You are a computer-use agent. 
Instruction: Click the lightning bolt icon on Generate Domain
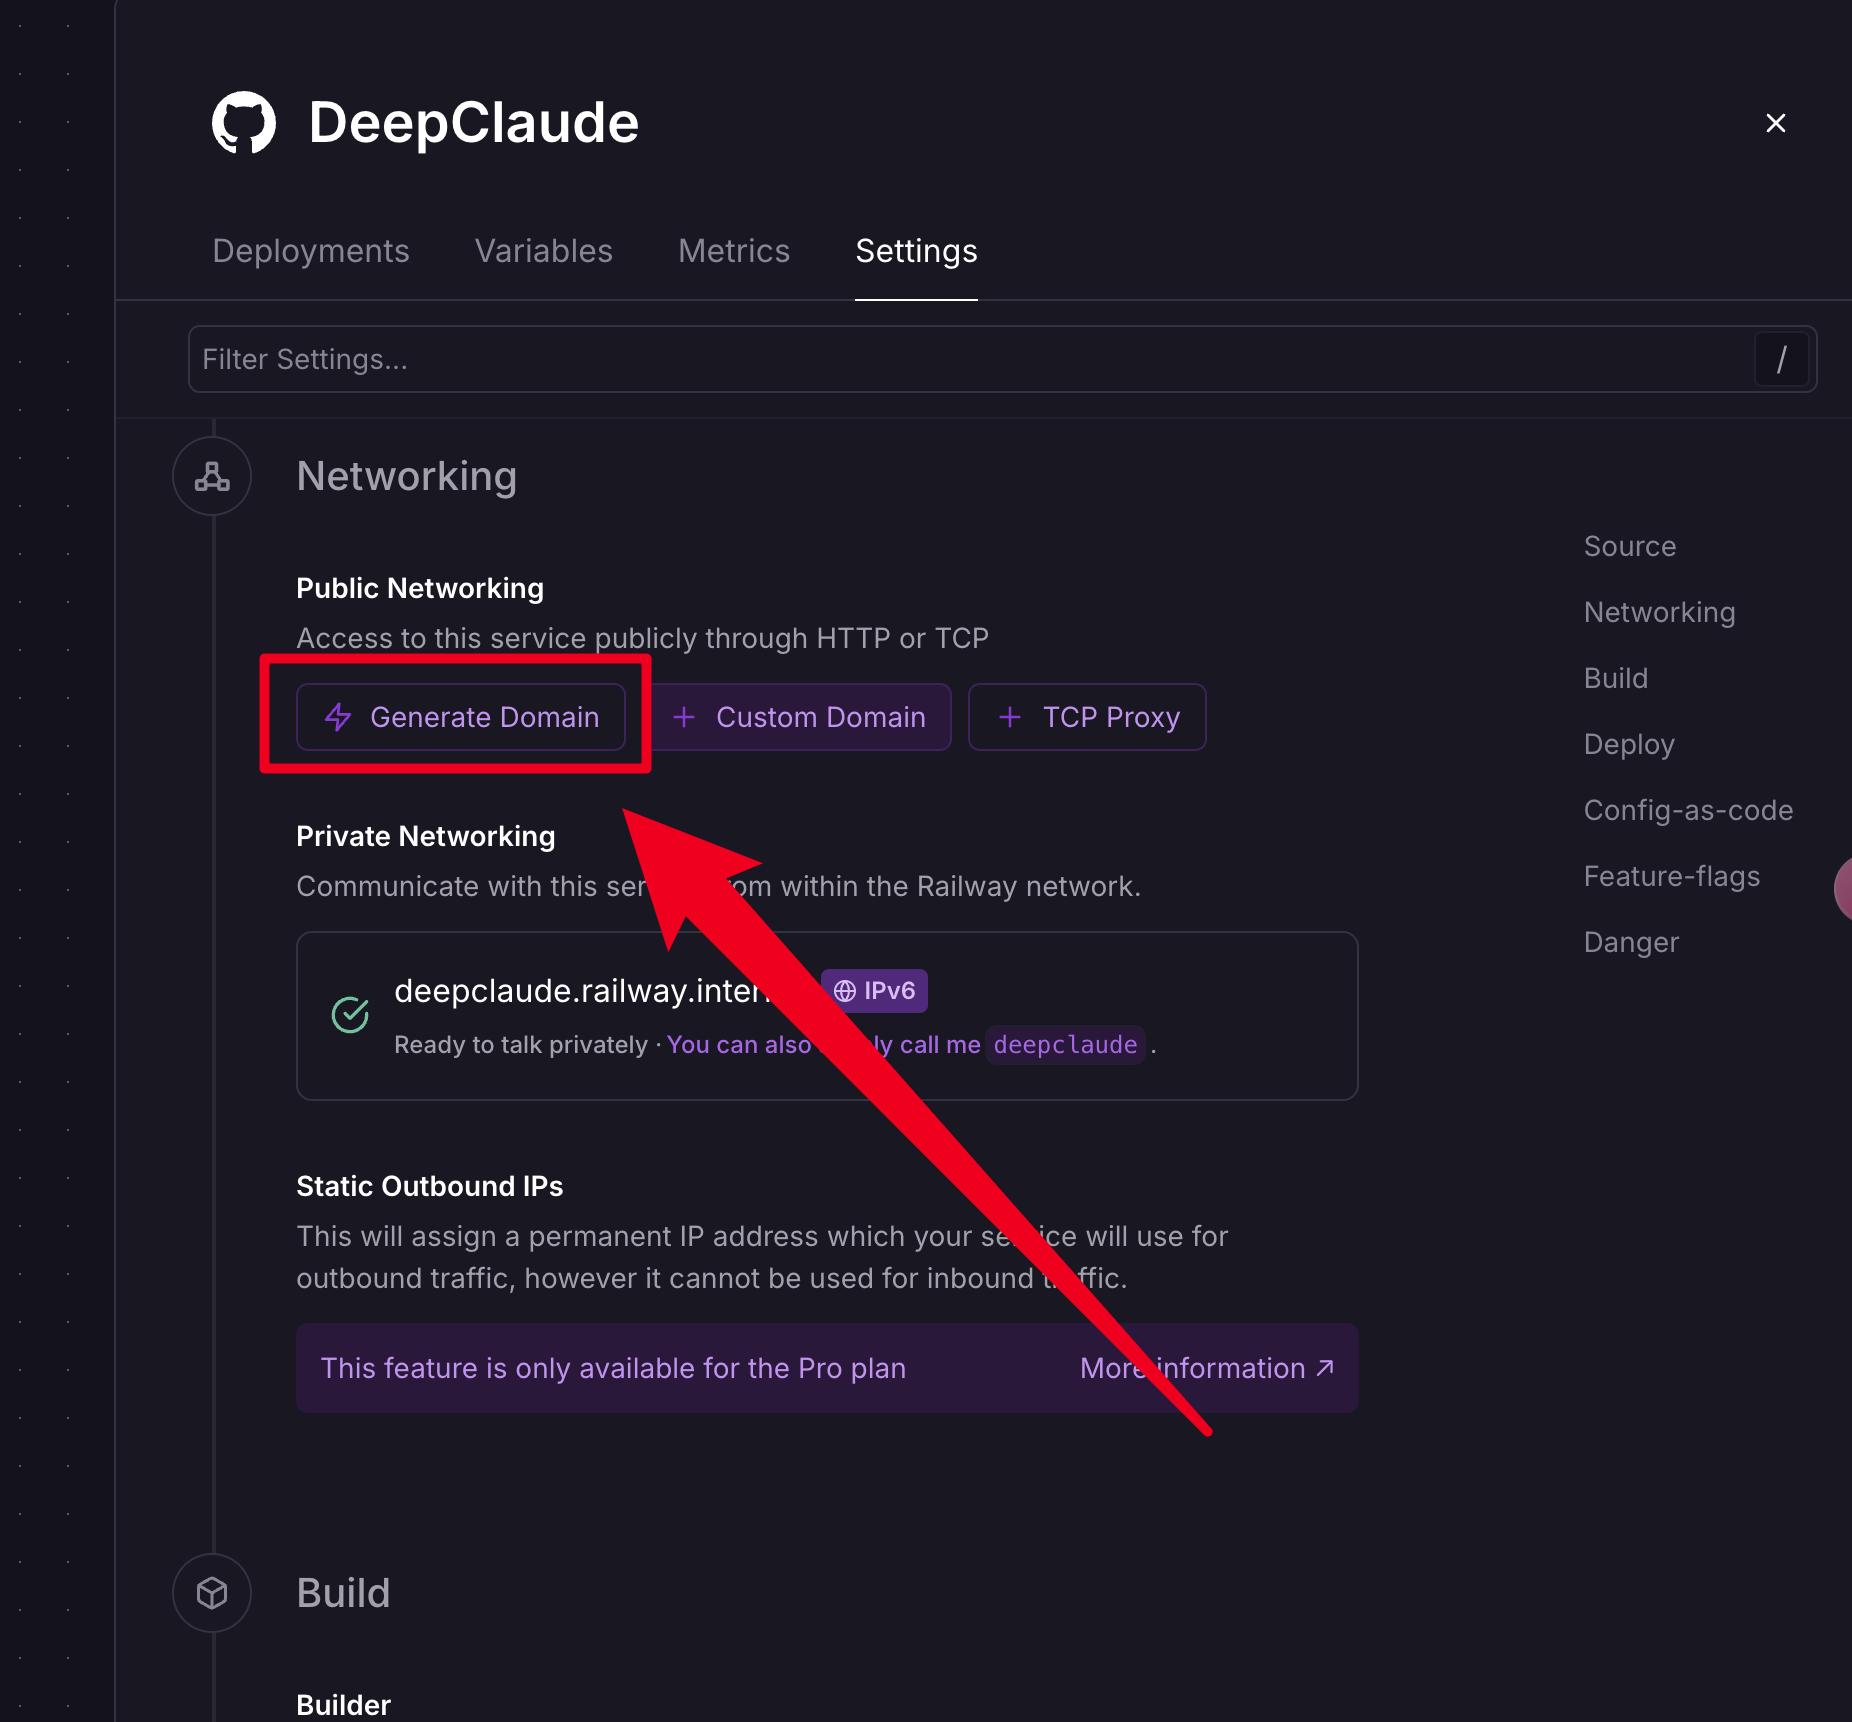tap(338, 717)
